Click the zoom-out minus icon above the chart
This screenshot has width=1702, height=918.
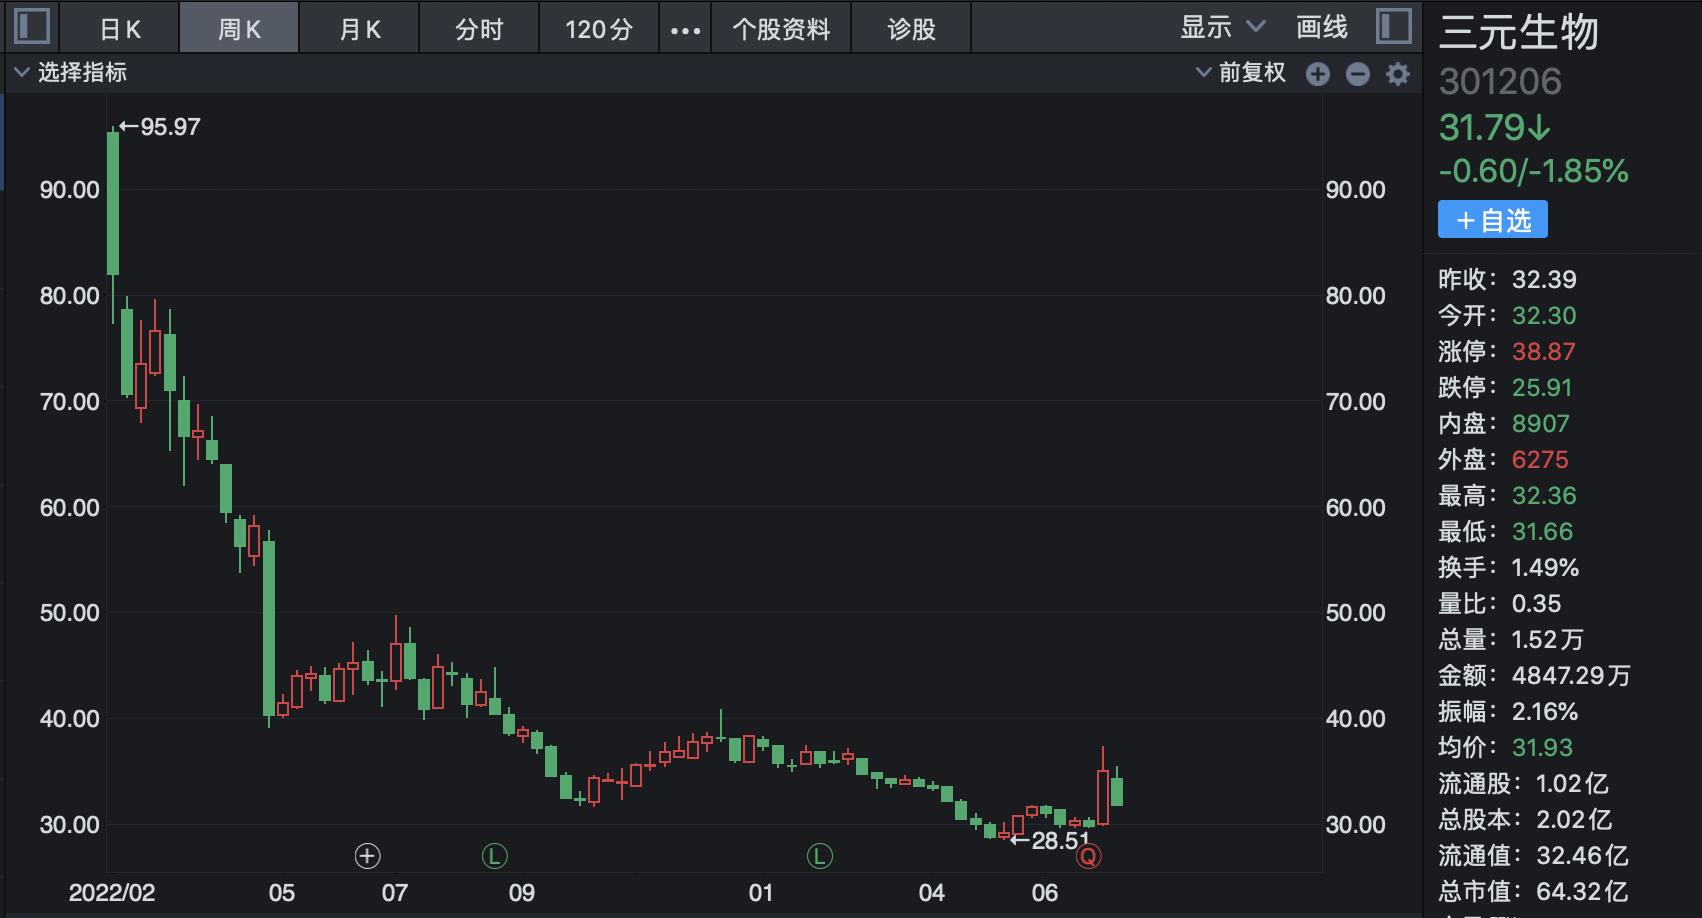[1357, 73]
